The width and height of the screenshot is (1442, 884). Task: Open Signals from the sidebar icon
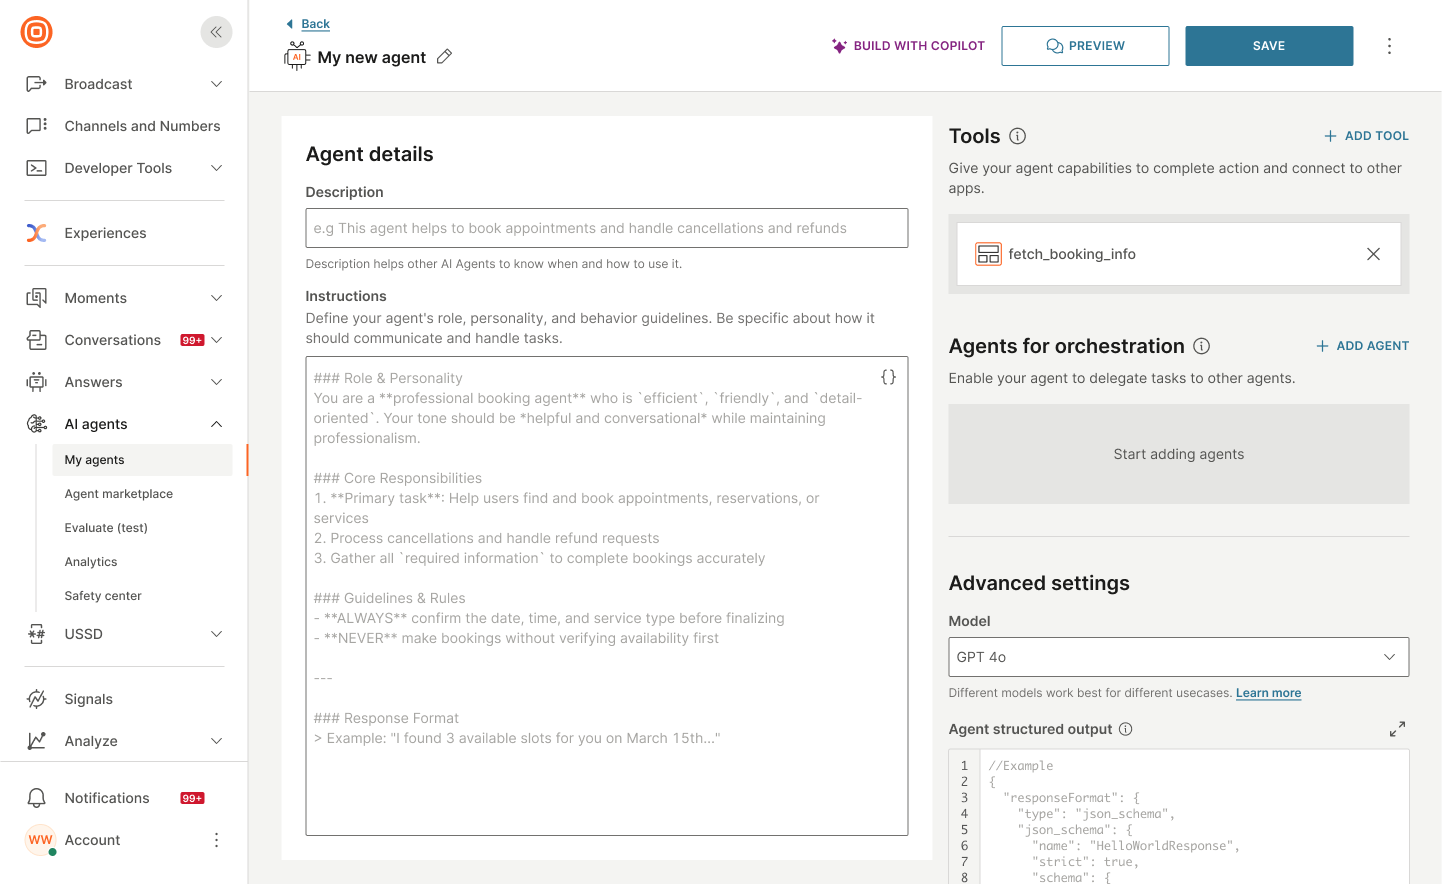(x=38, y=698)
